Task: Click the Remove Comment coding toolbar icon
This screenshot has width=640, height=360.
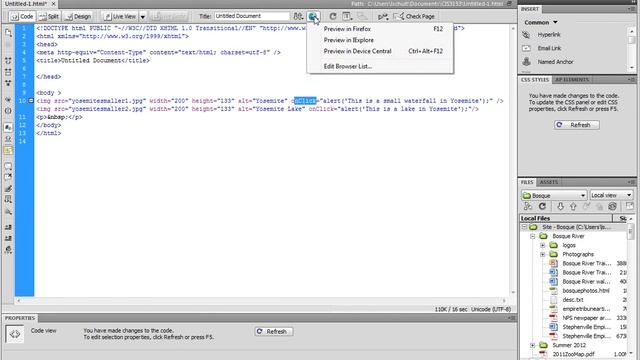Action: (x=8, y=177)
